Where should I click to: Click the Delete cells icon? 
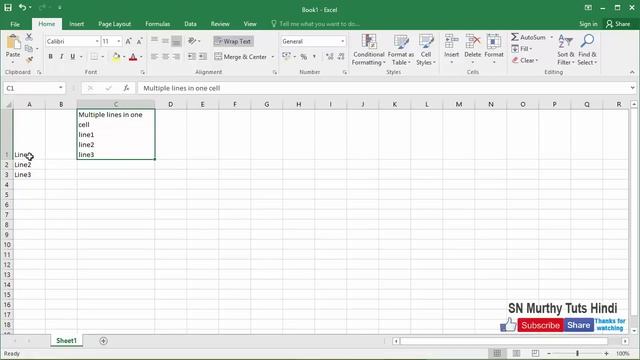pyautogui.click(x=473, y=42)
